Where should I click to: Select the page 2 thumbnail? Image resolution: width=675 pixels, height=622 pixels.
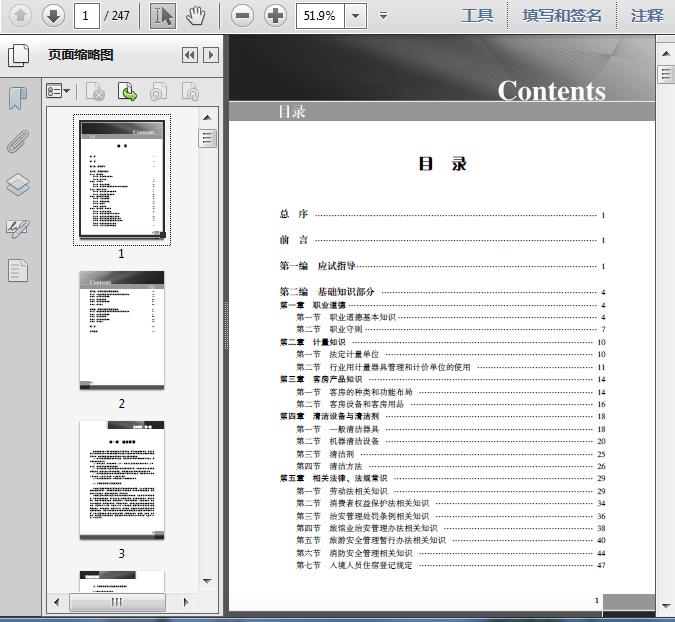[x=122, y=331]
